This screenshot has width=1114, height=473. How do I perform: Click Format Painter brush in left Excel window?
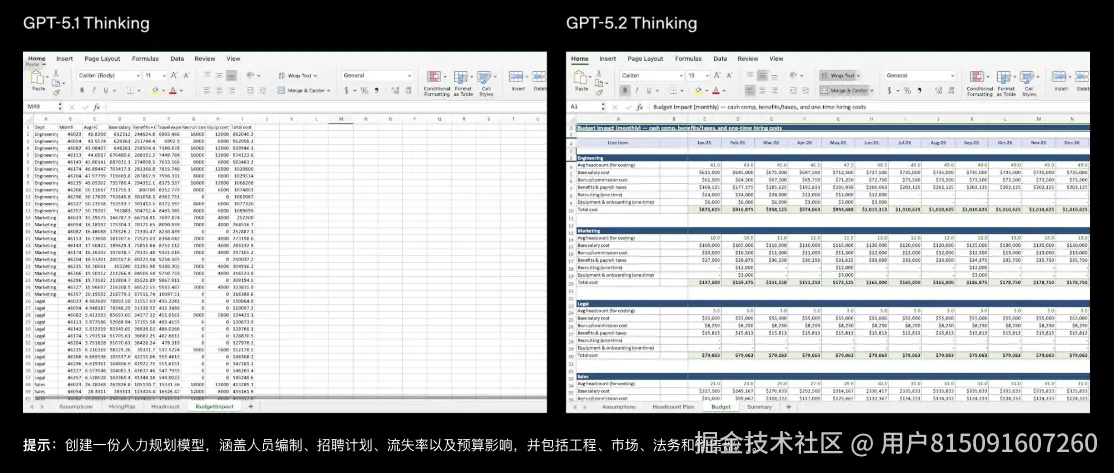[x=56, y=92]
